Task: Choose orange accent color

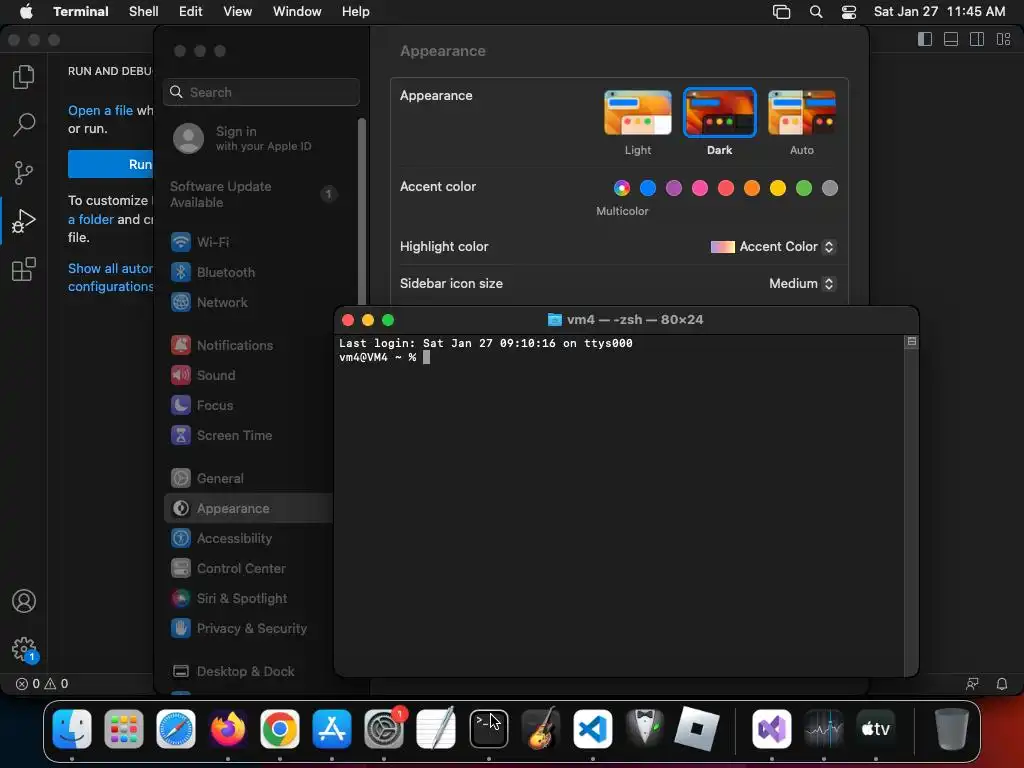Action: [x=752, y=188]
